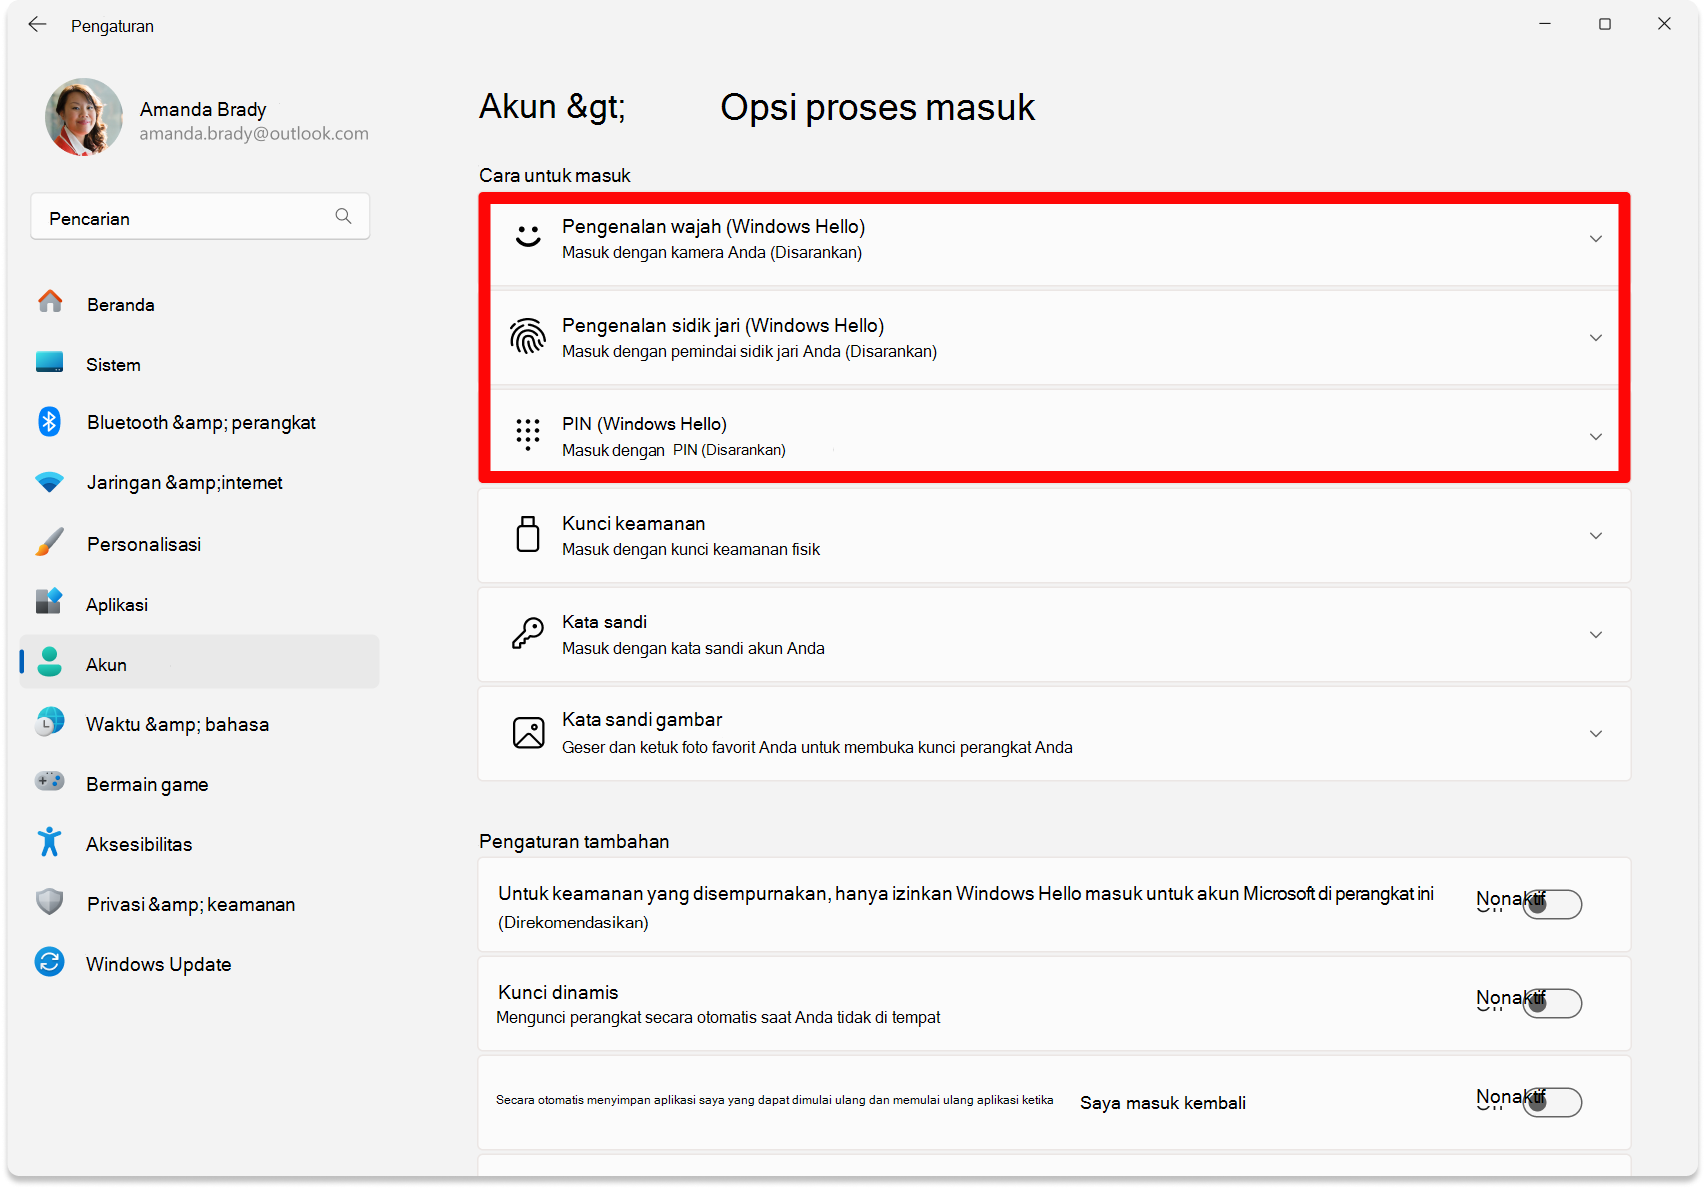The width and height of the screenshot is (1704, 1188).
Task: Click the PIN keypad dots icon
Action: coord(528,435)
